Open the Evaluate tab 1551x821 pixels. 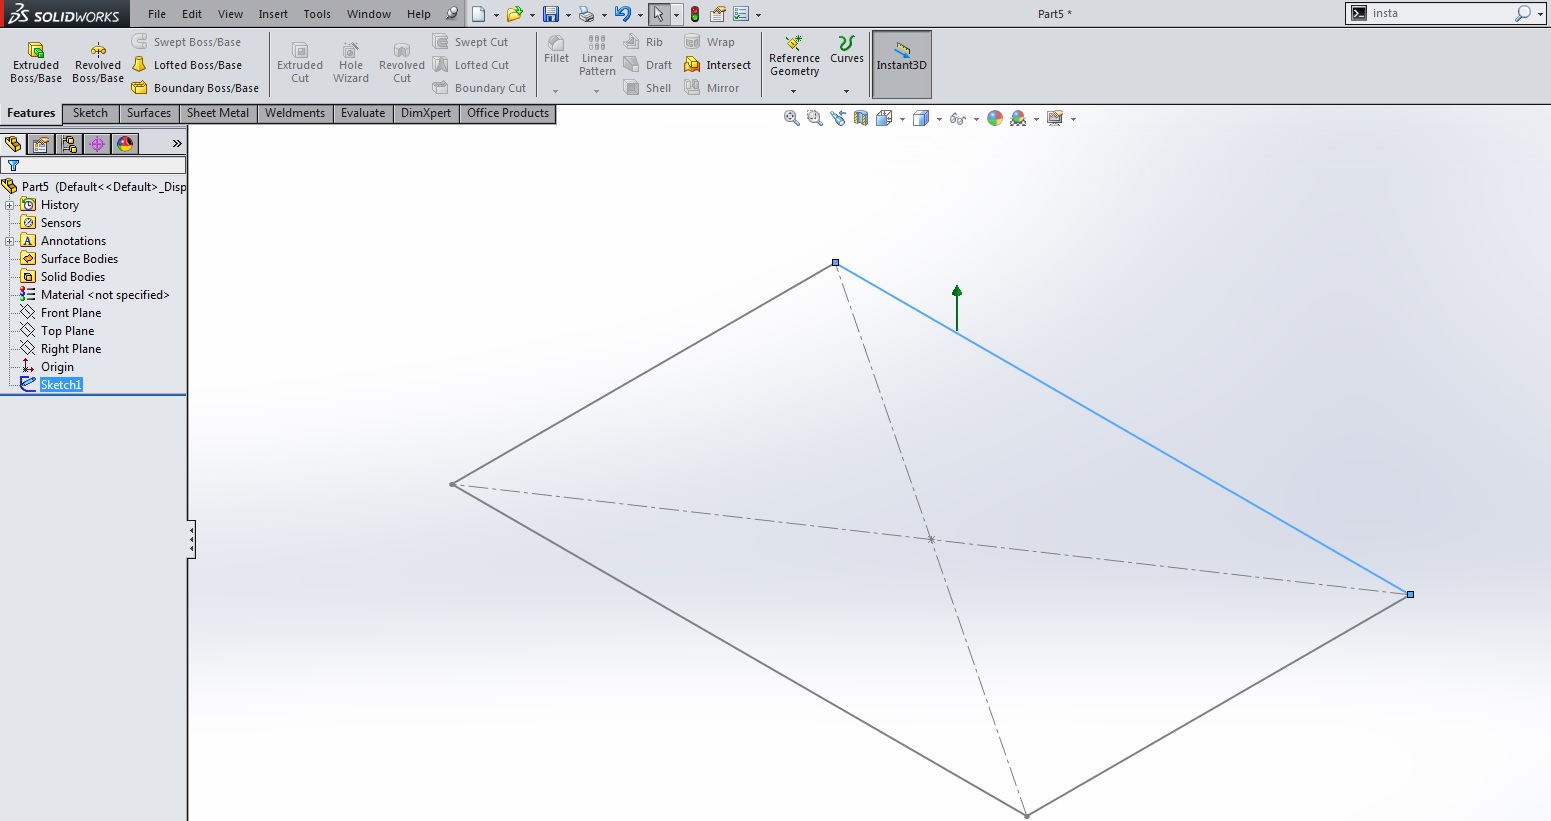[x=362, y=113]
